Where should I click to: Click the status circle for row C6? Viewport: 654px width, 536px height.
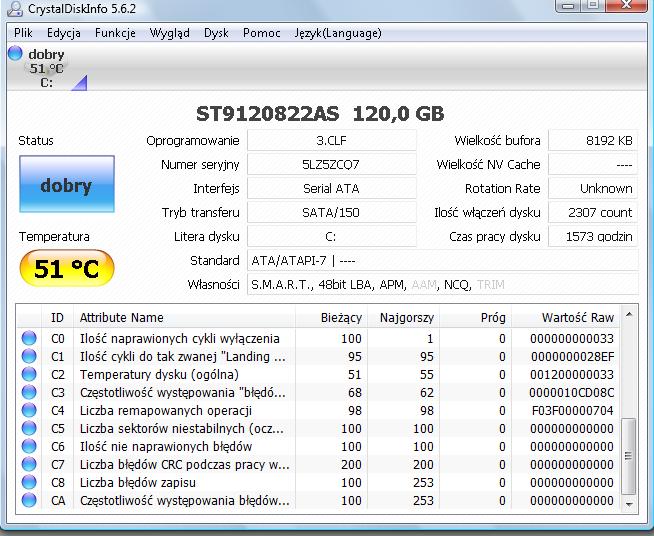coord(29,446)
